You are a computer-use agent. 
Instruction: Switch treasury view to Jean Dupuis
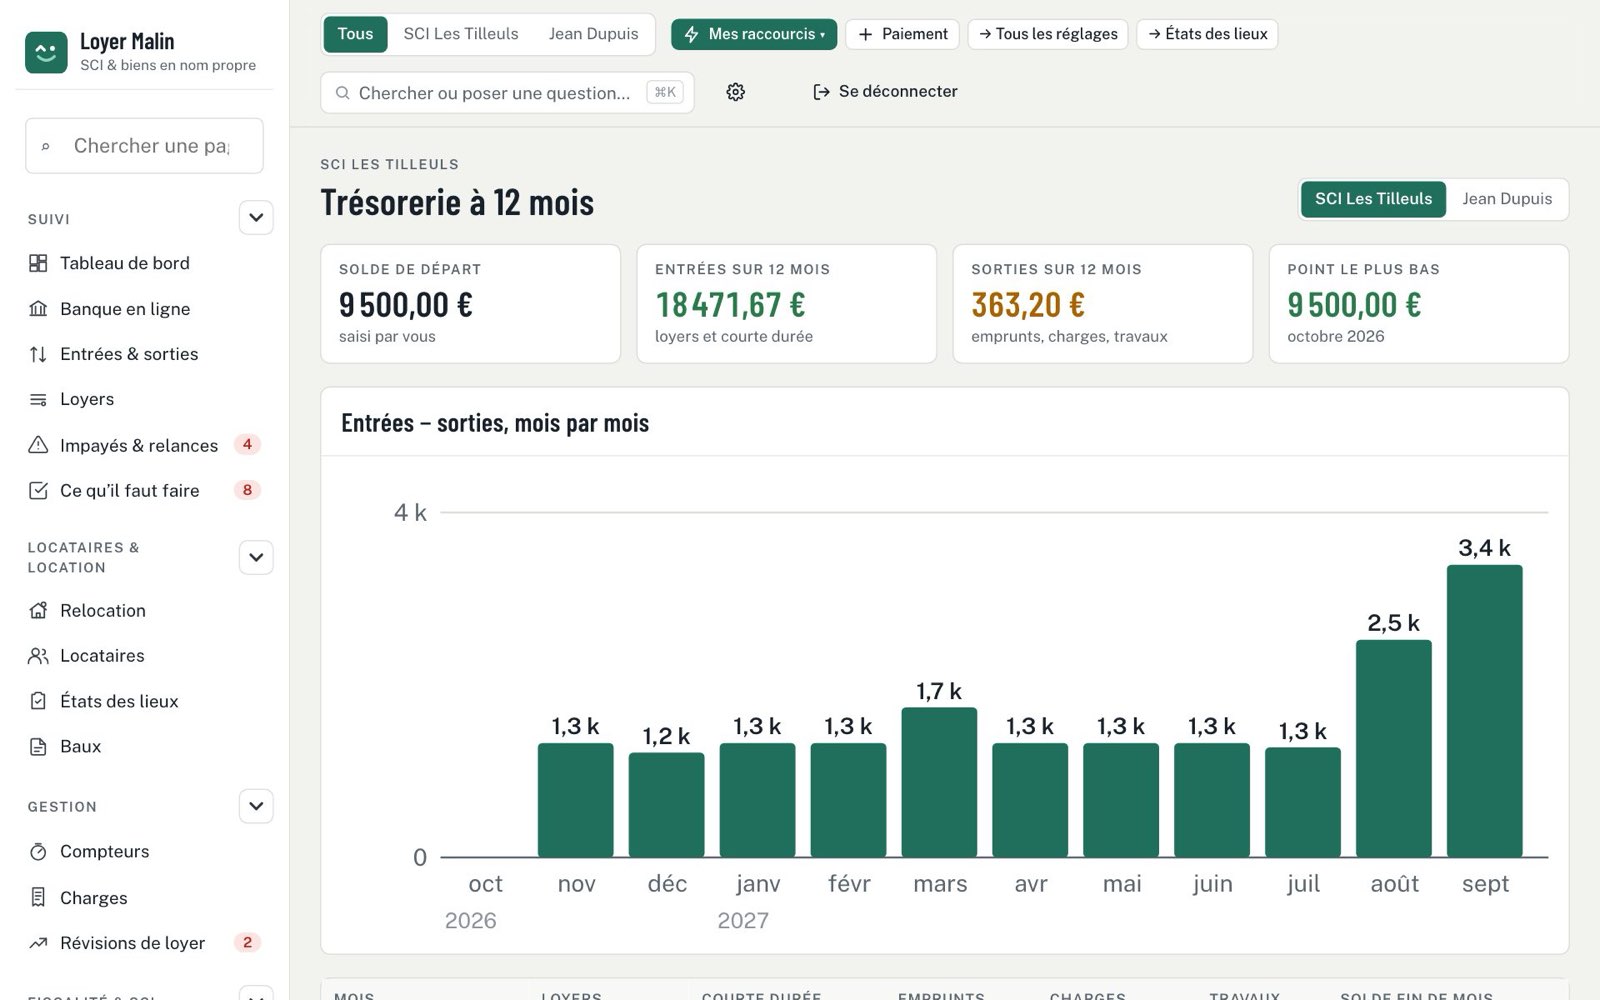click(1507, 199)
